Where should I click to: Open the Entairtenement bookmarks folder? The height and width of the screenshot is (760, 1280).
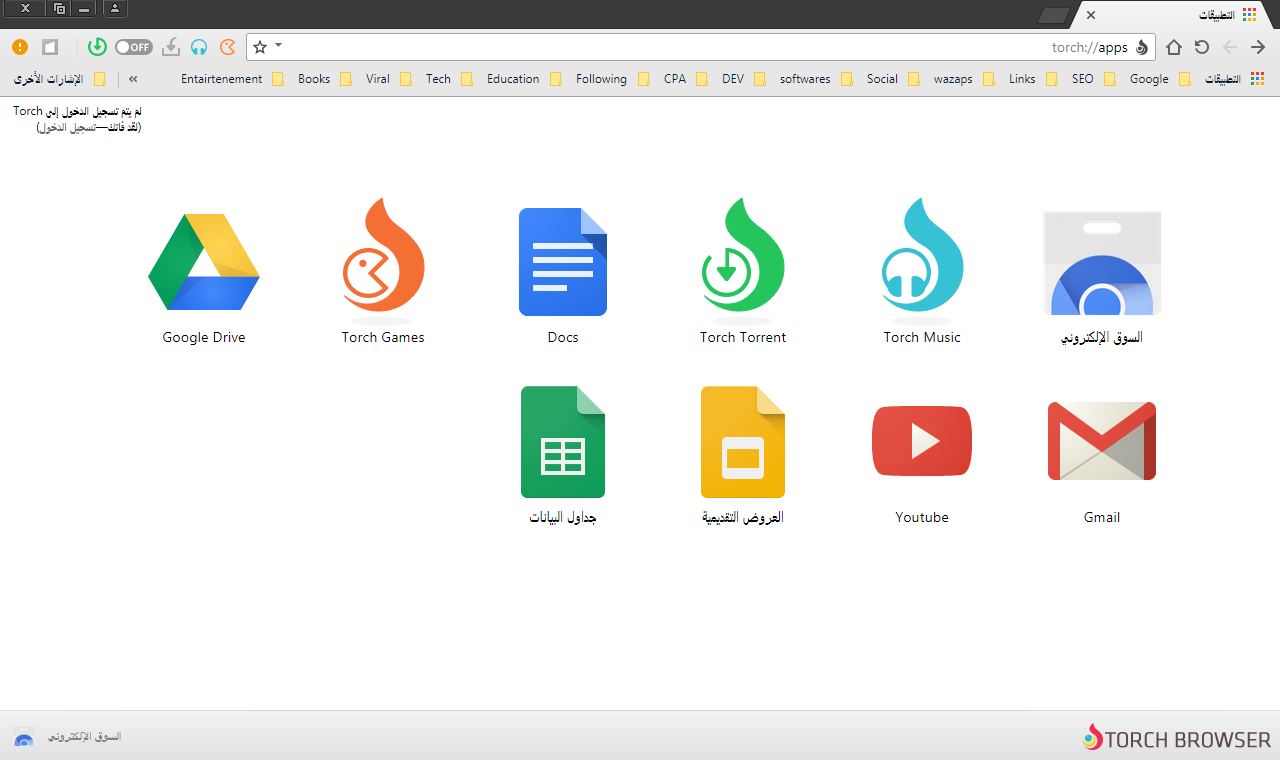pos(232,79)
